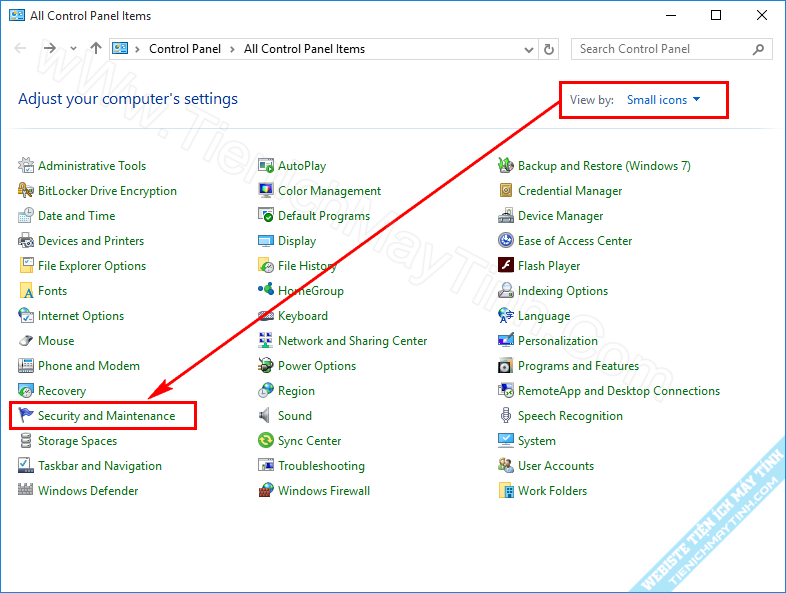Open the Phone and Modem link

tap(89, 366)
